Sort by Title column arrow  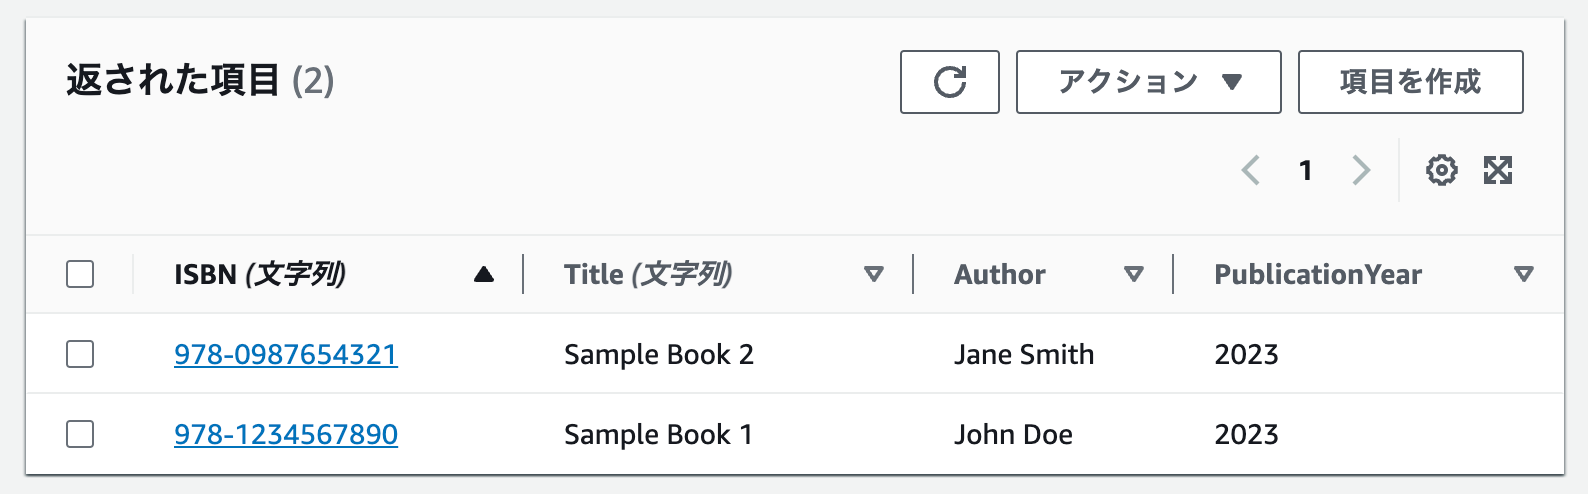pos(874,274)
